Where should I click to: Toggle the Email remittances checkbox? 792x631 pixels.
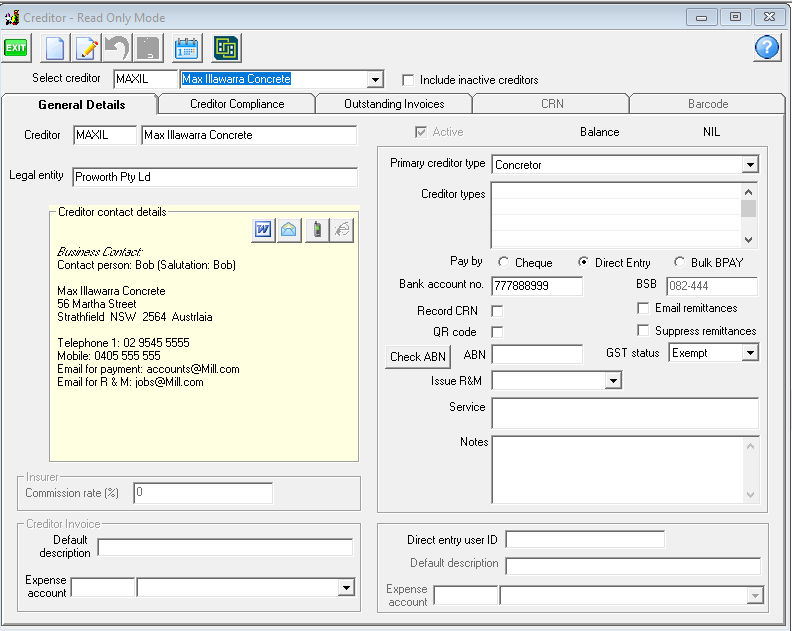click(643, 308)
